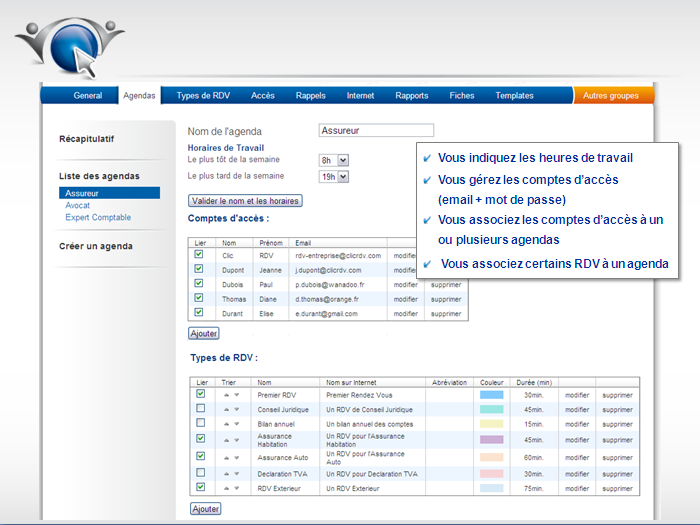700x525 pixels.
Task: Uncheck Lier for Dubois Paul
Action: pos(199,283)
